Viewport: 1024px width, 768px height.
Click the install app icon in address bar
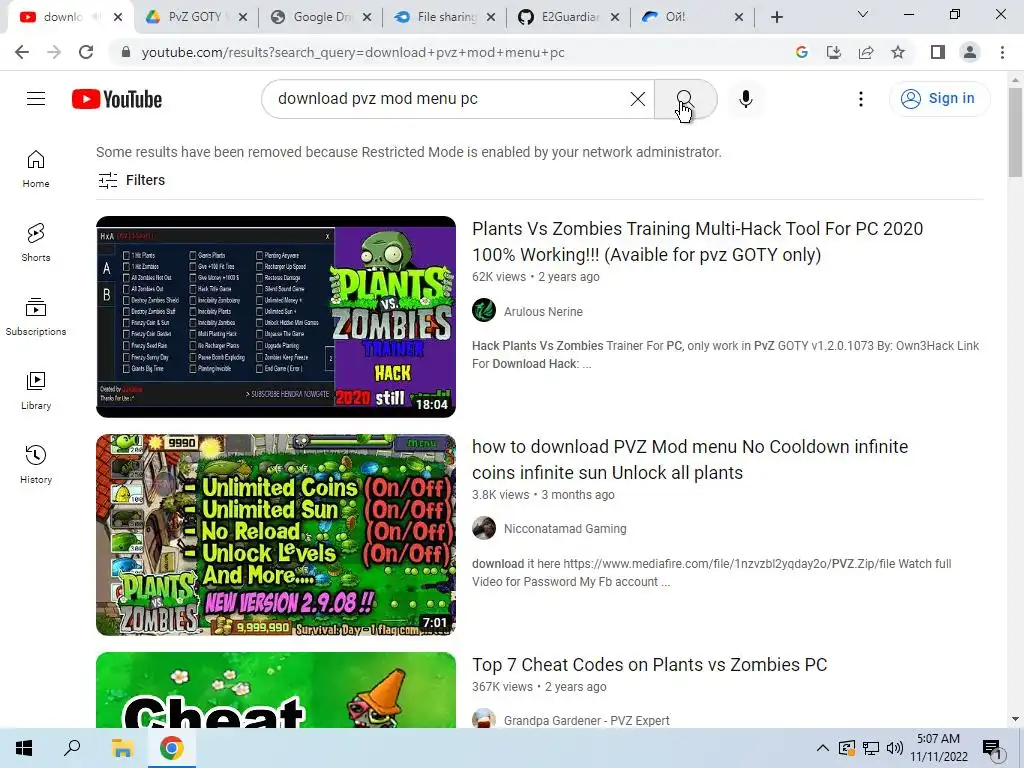[x=833, y=52]
